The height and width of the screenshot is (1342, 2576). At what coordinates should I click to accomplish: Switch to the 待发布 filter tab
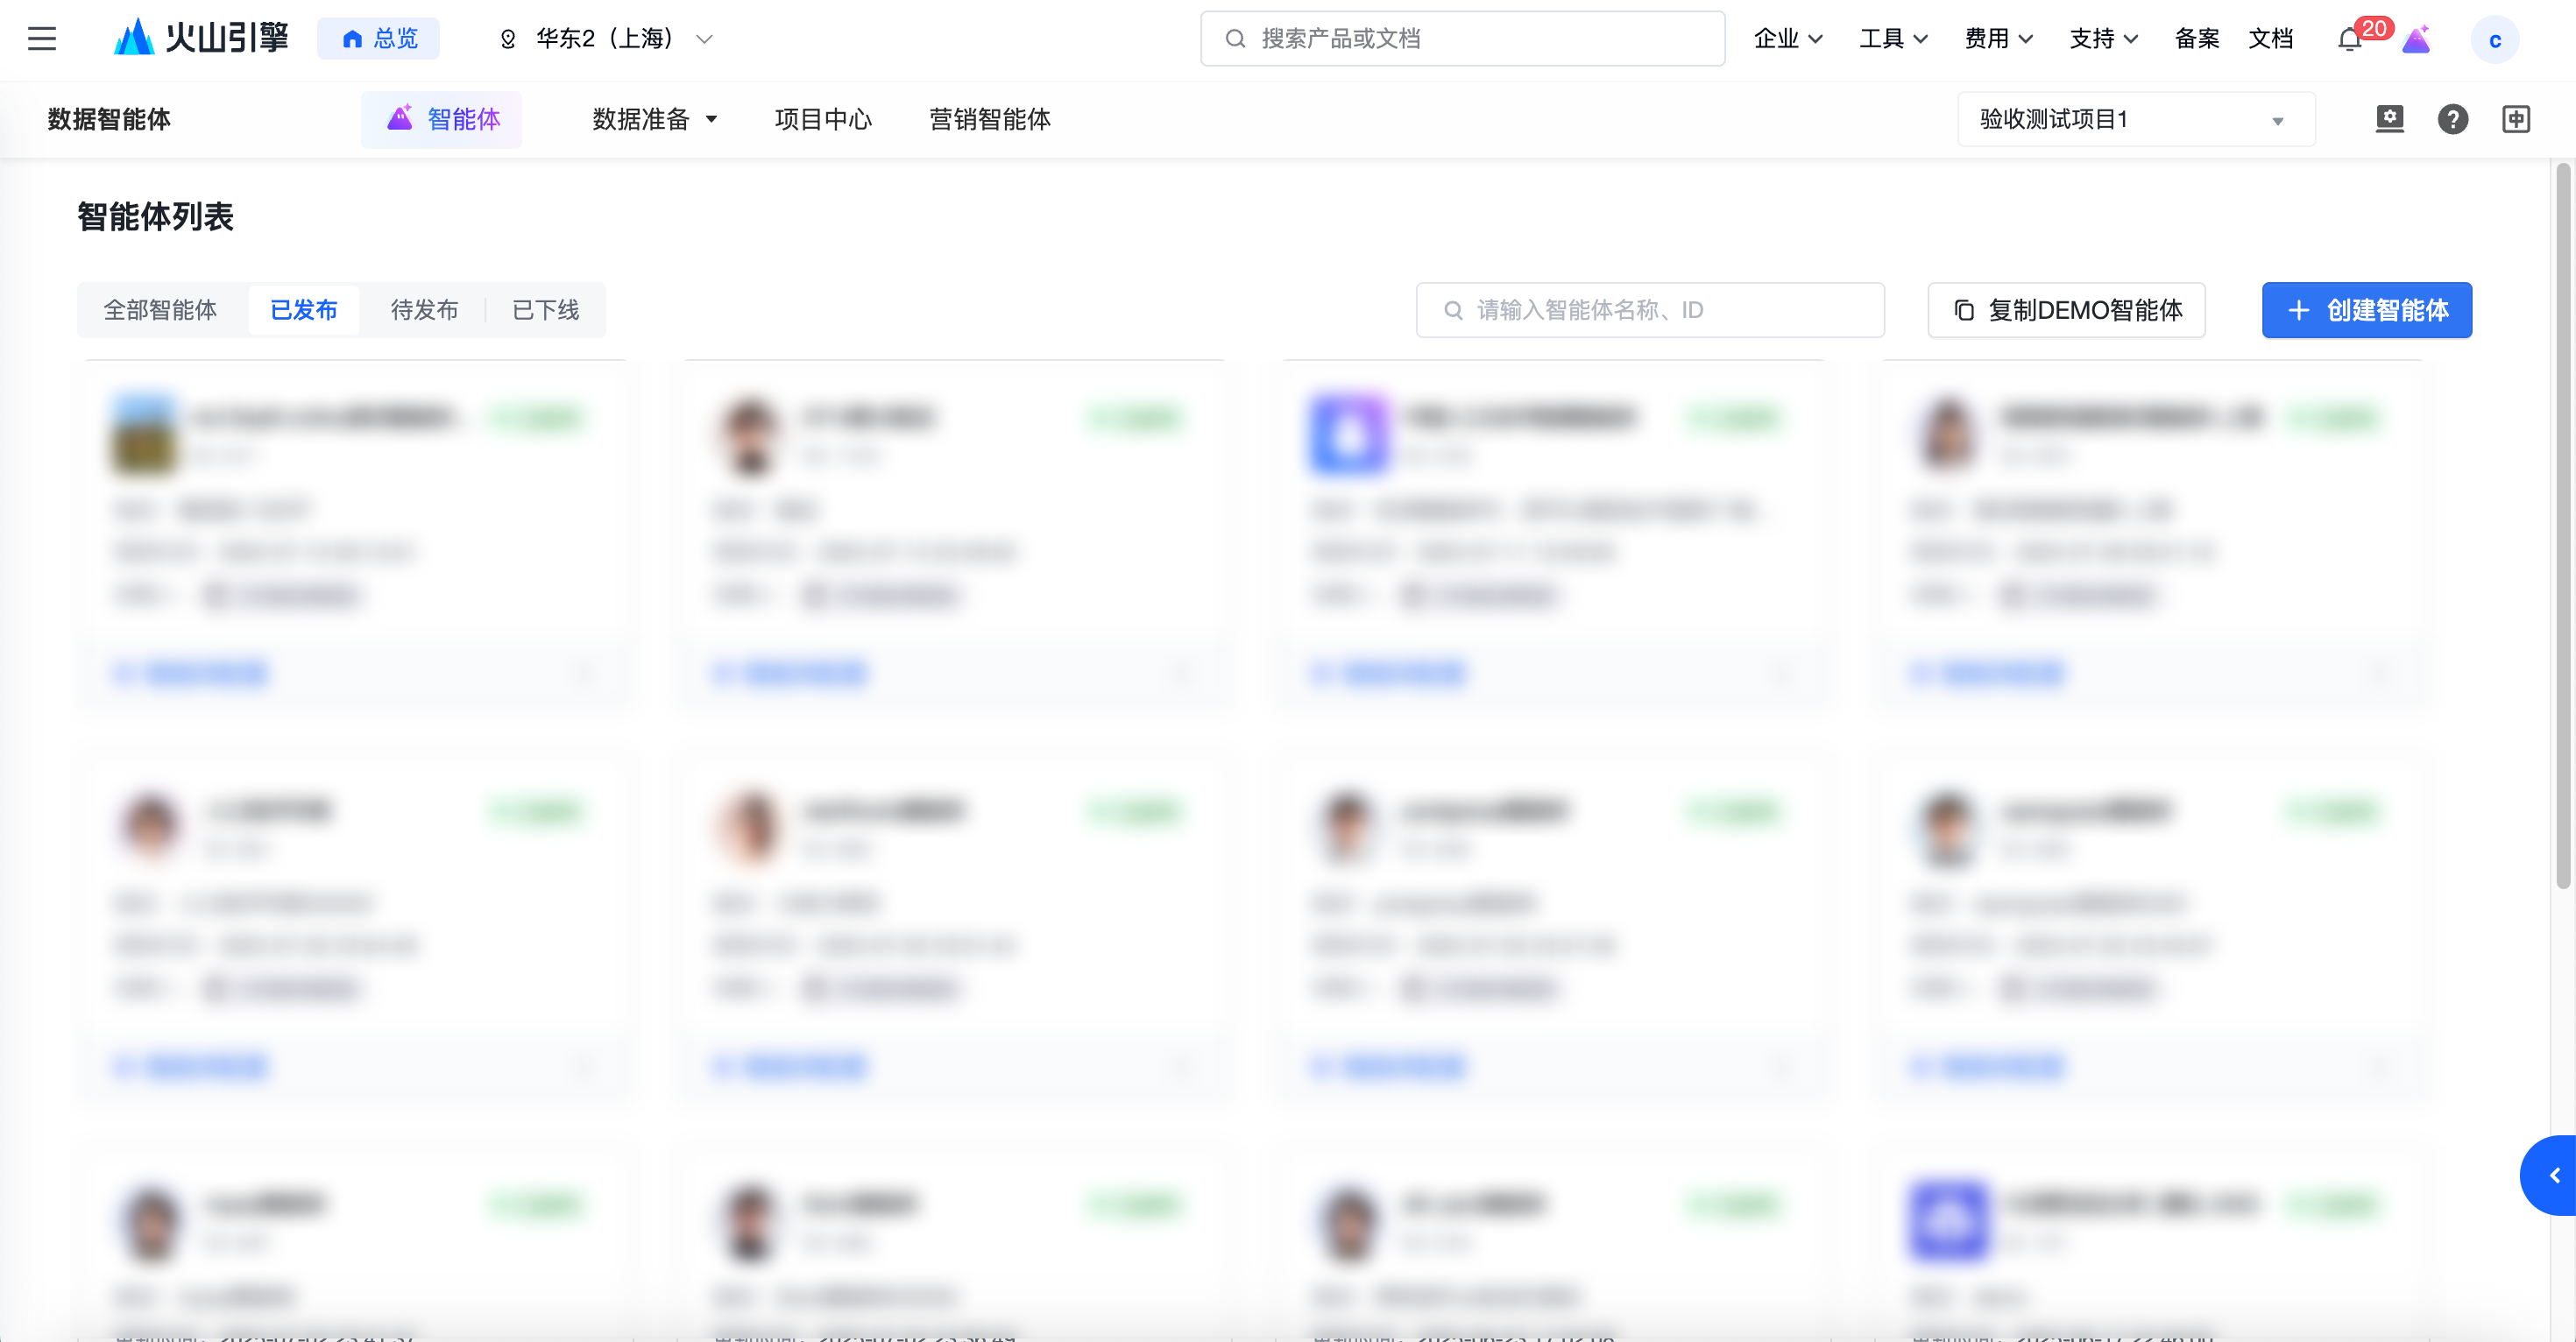(x=424, y=310)
